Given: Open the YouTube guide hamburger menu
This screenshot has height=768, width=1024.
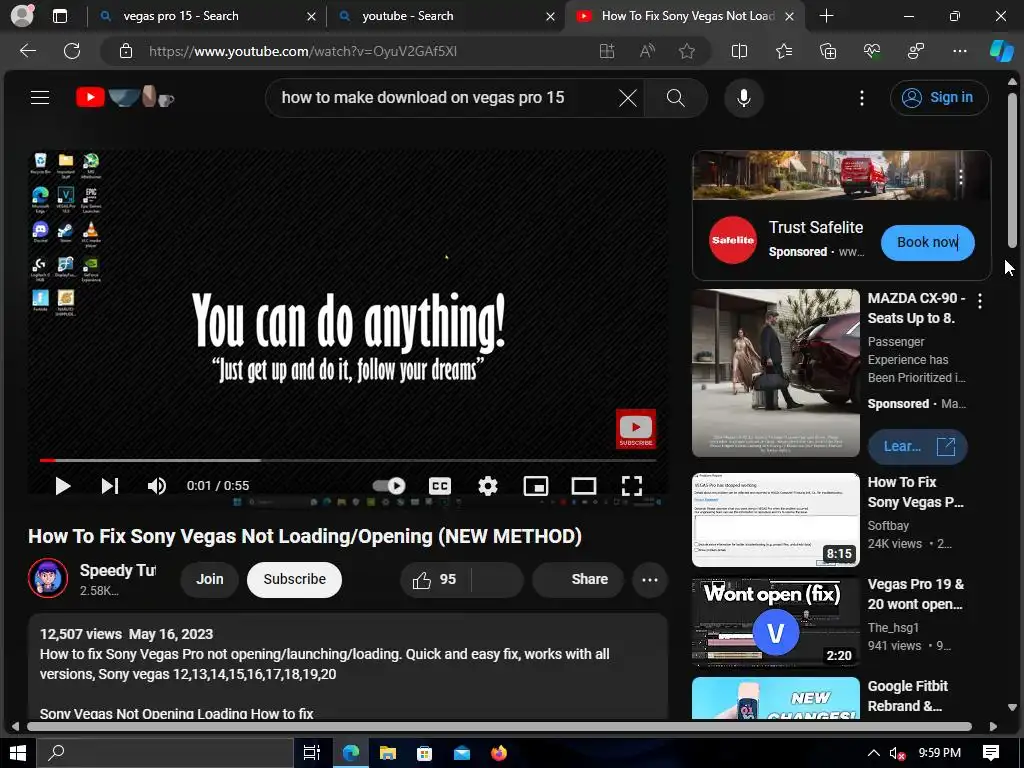Looking at the screenshot, I should point(40,97).
